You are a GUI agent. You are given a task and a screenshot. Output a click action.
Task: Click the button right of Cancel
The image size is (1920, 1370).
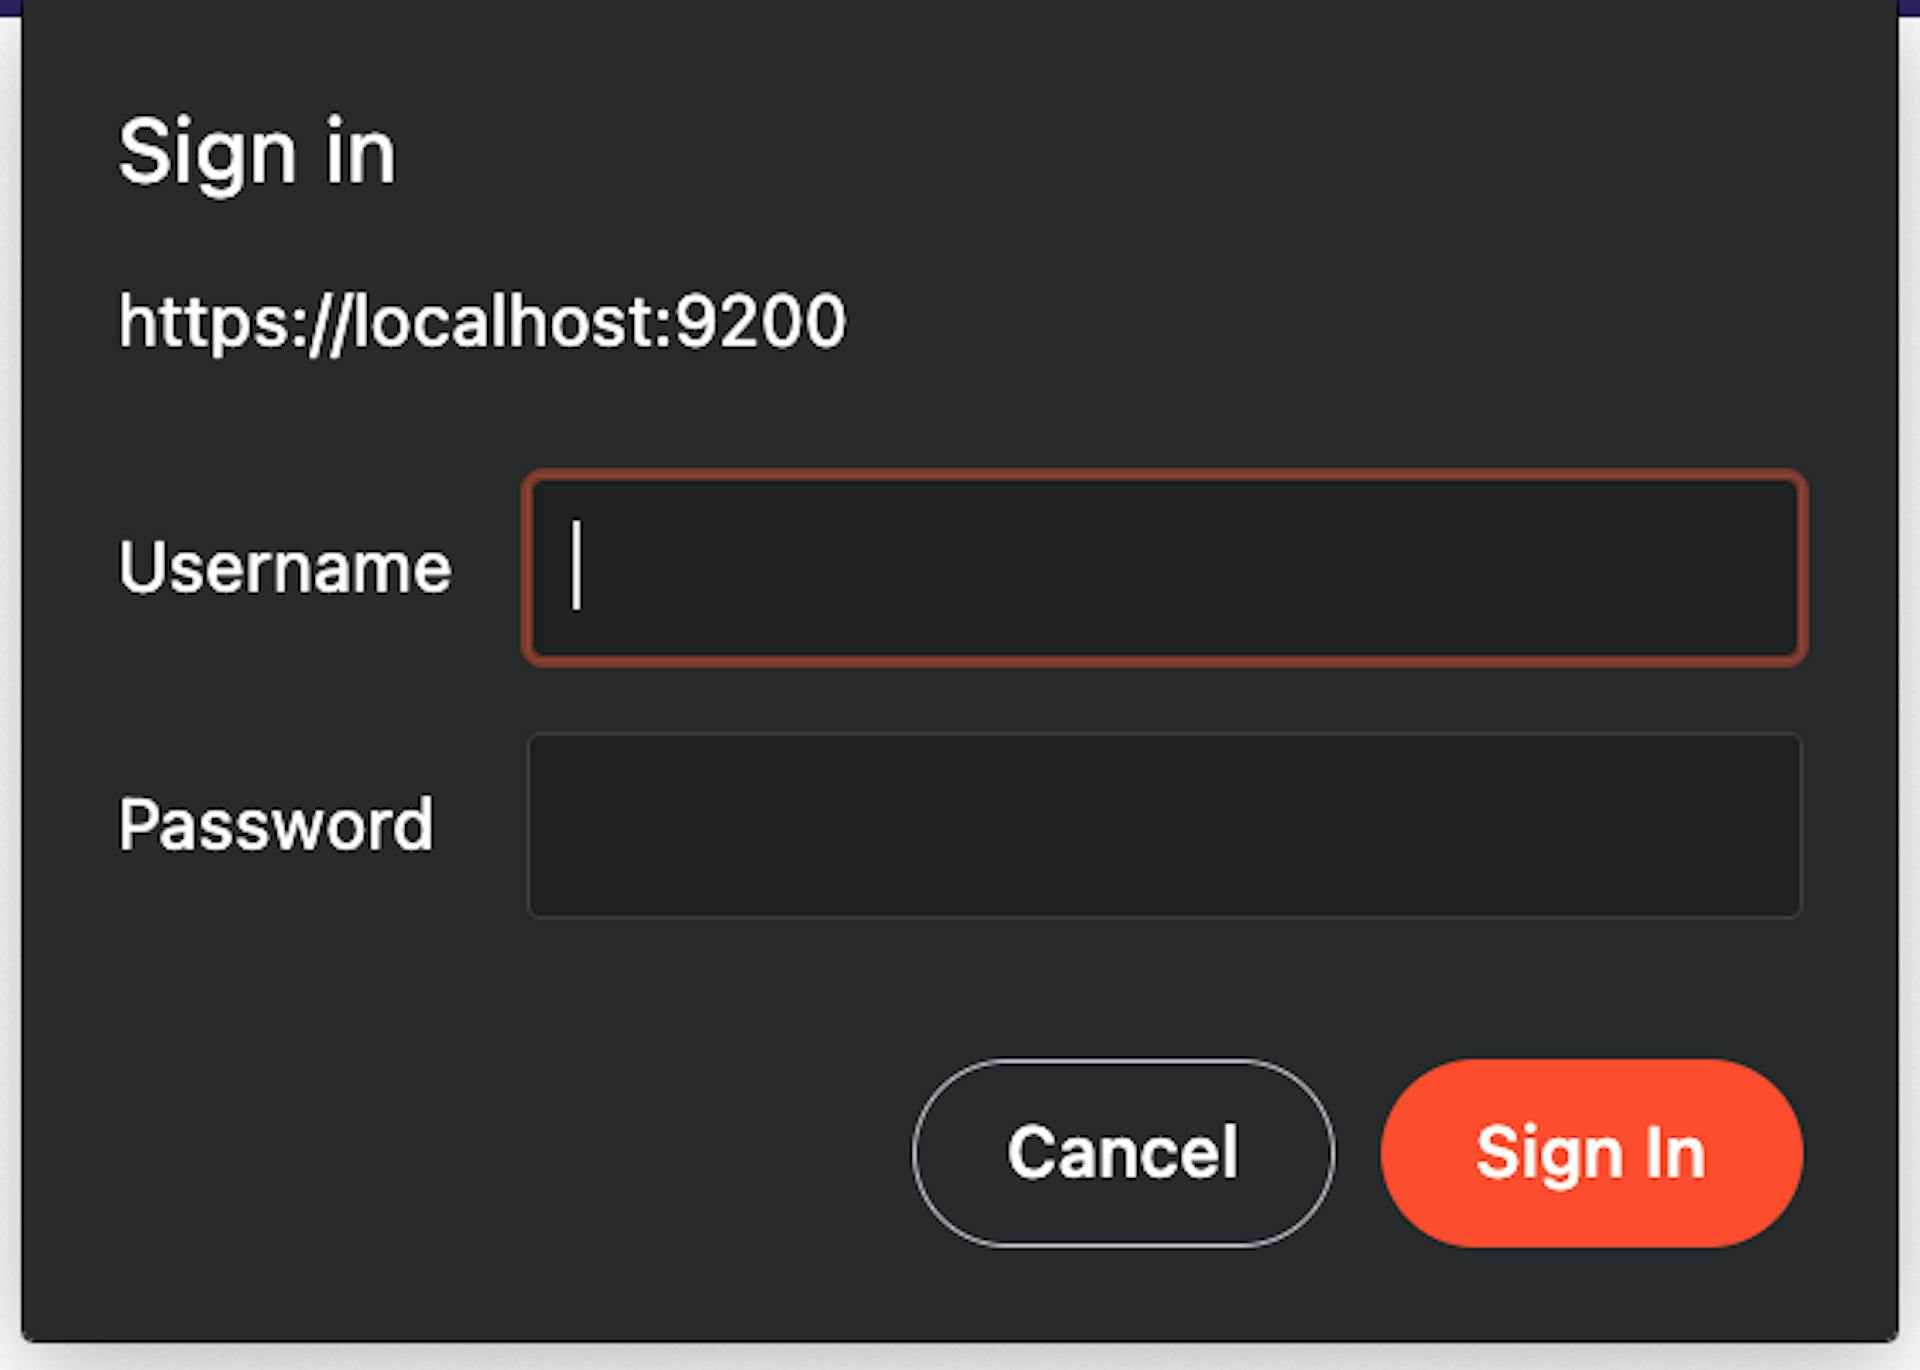(x=1591, y=1153)
